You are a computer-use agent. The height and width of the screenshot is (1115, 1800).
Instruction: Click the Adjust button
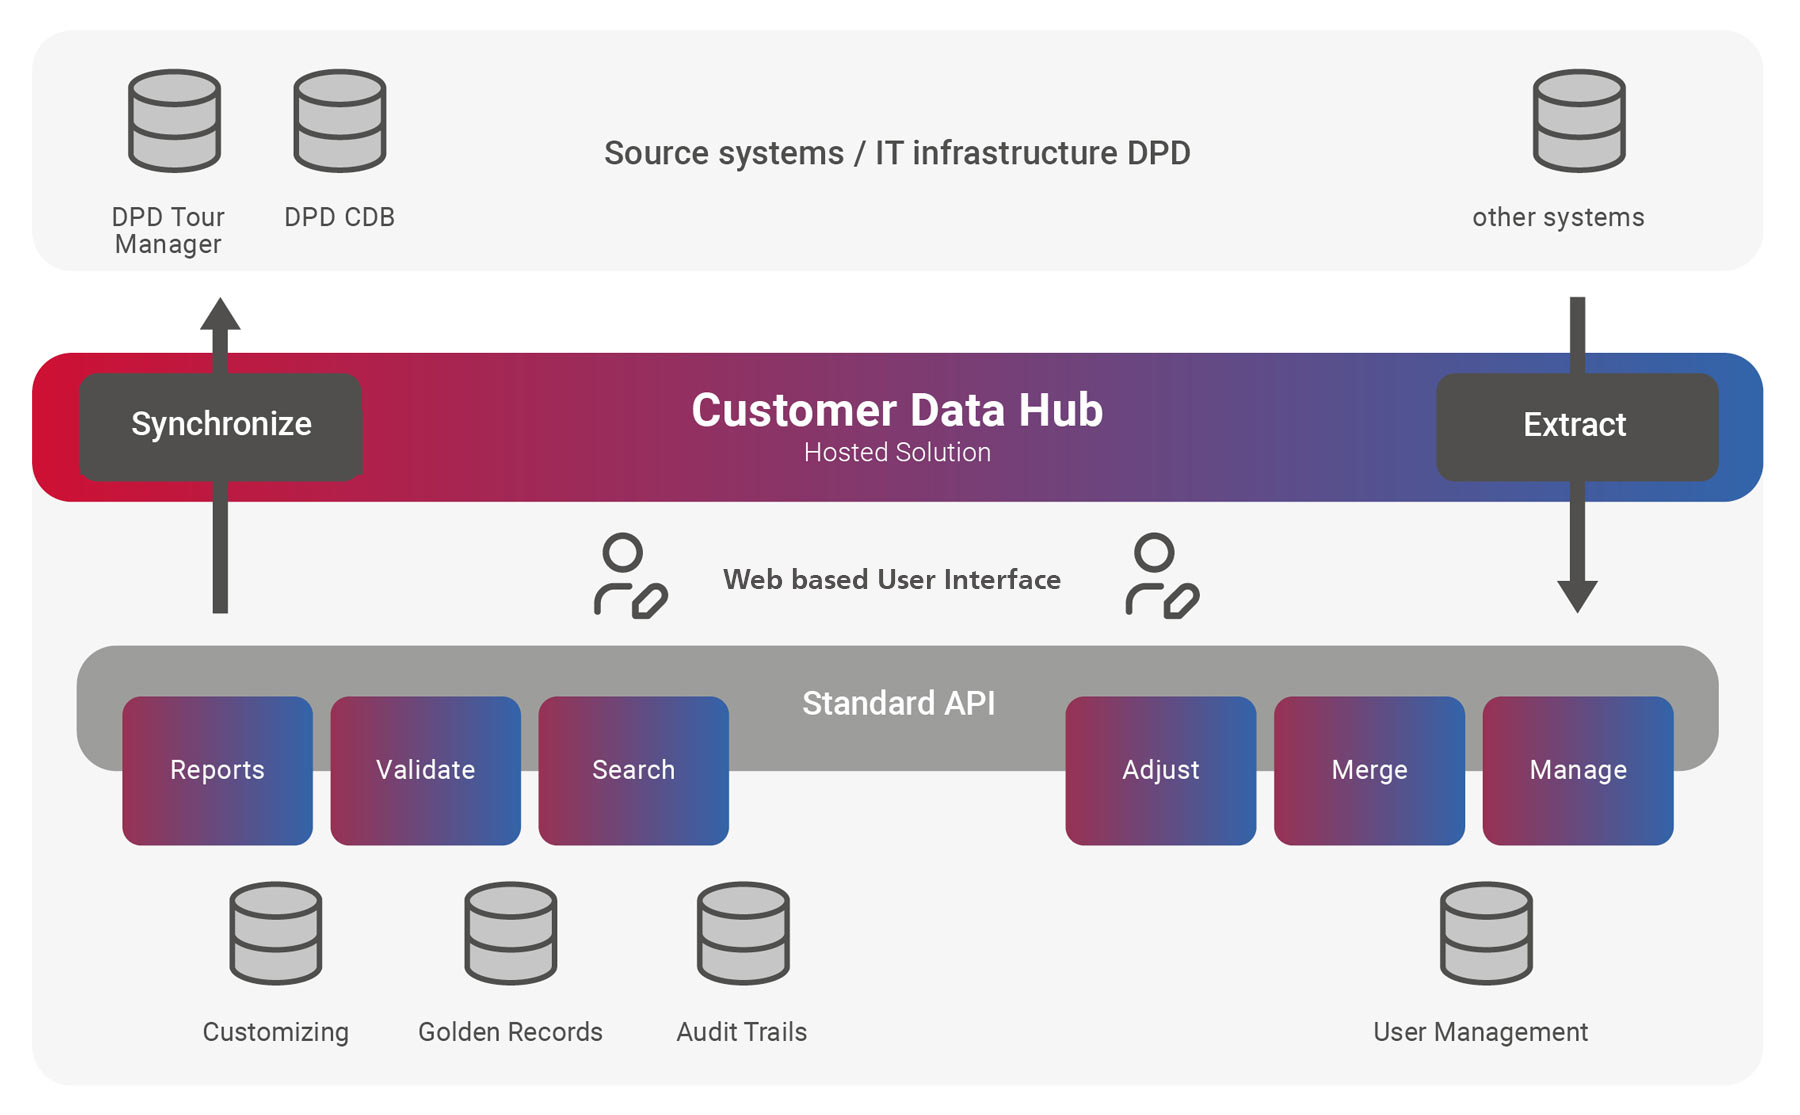[1160, 770]
